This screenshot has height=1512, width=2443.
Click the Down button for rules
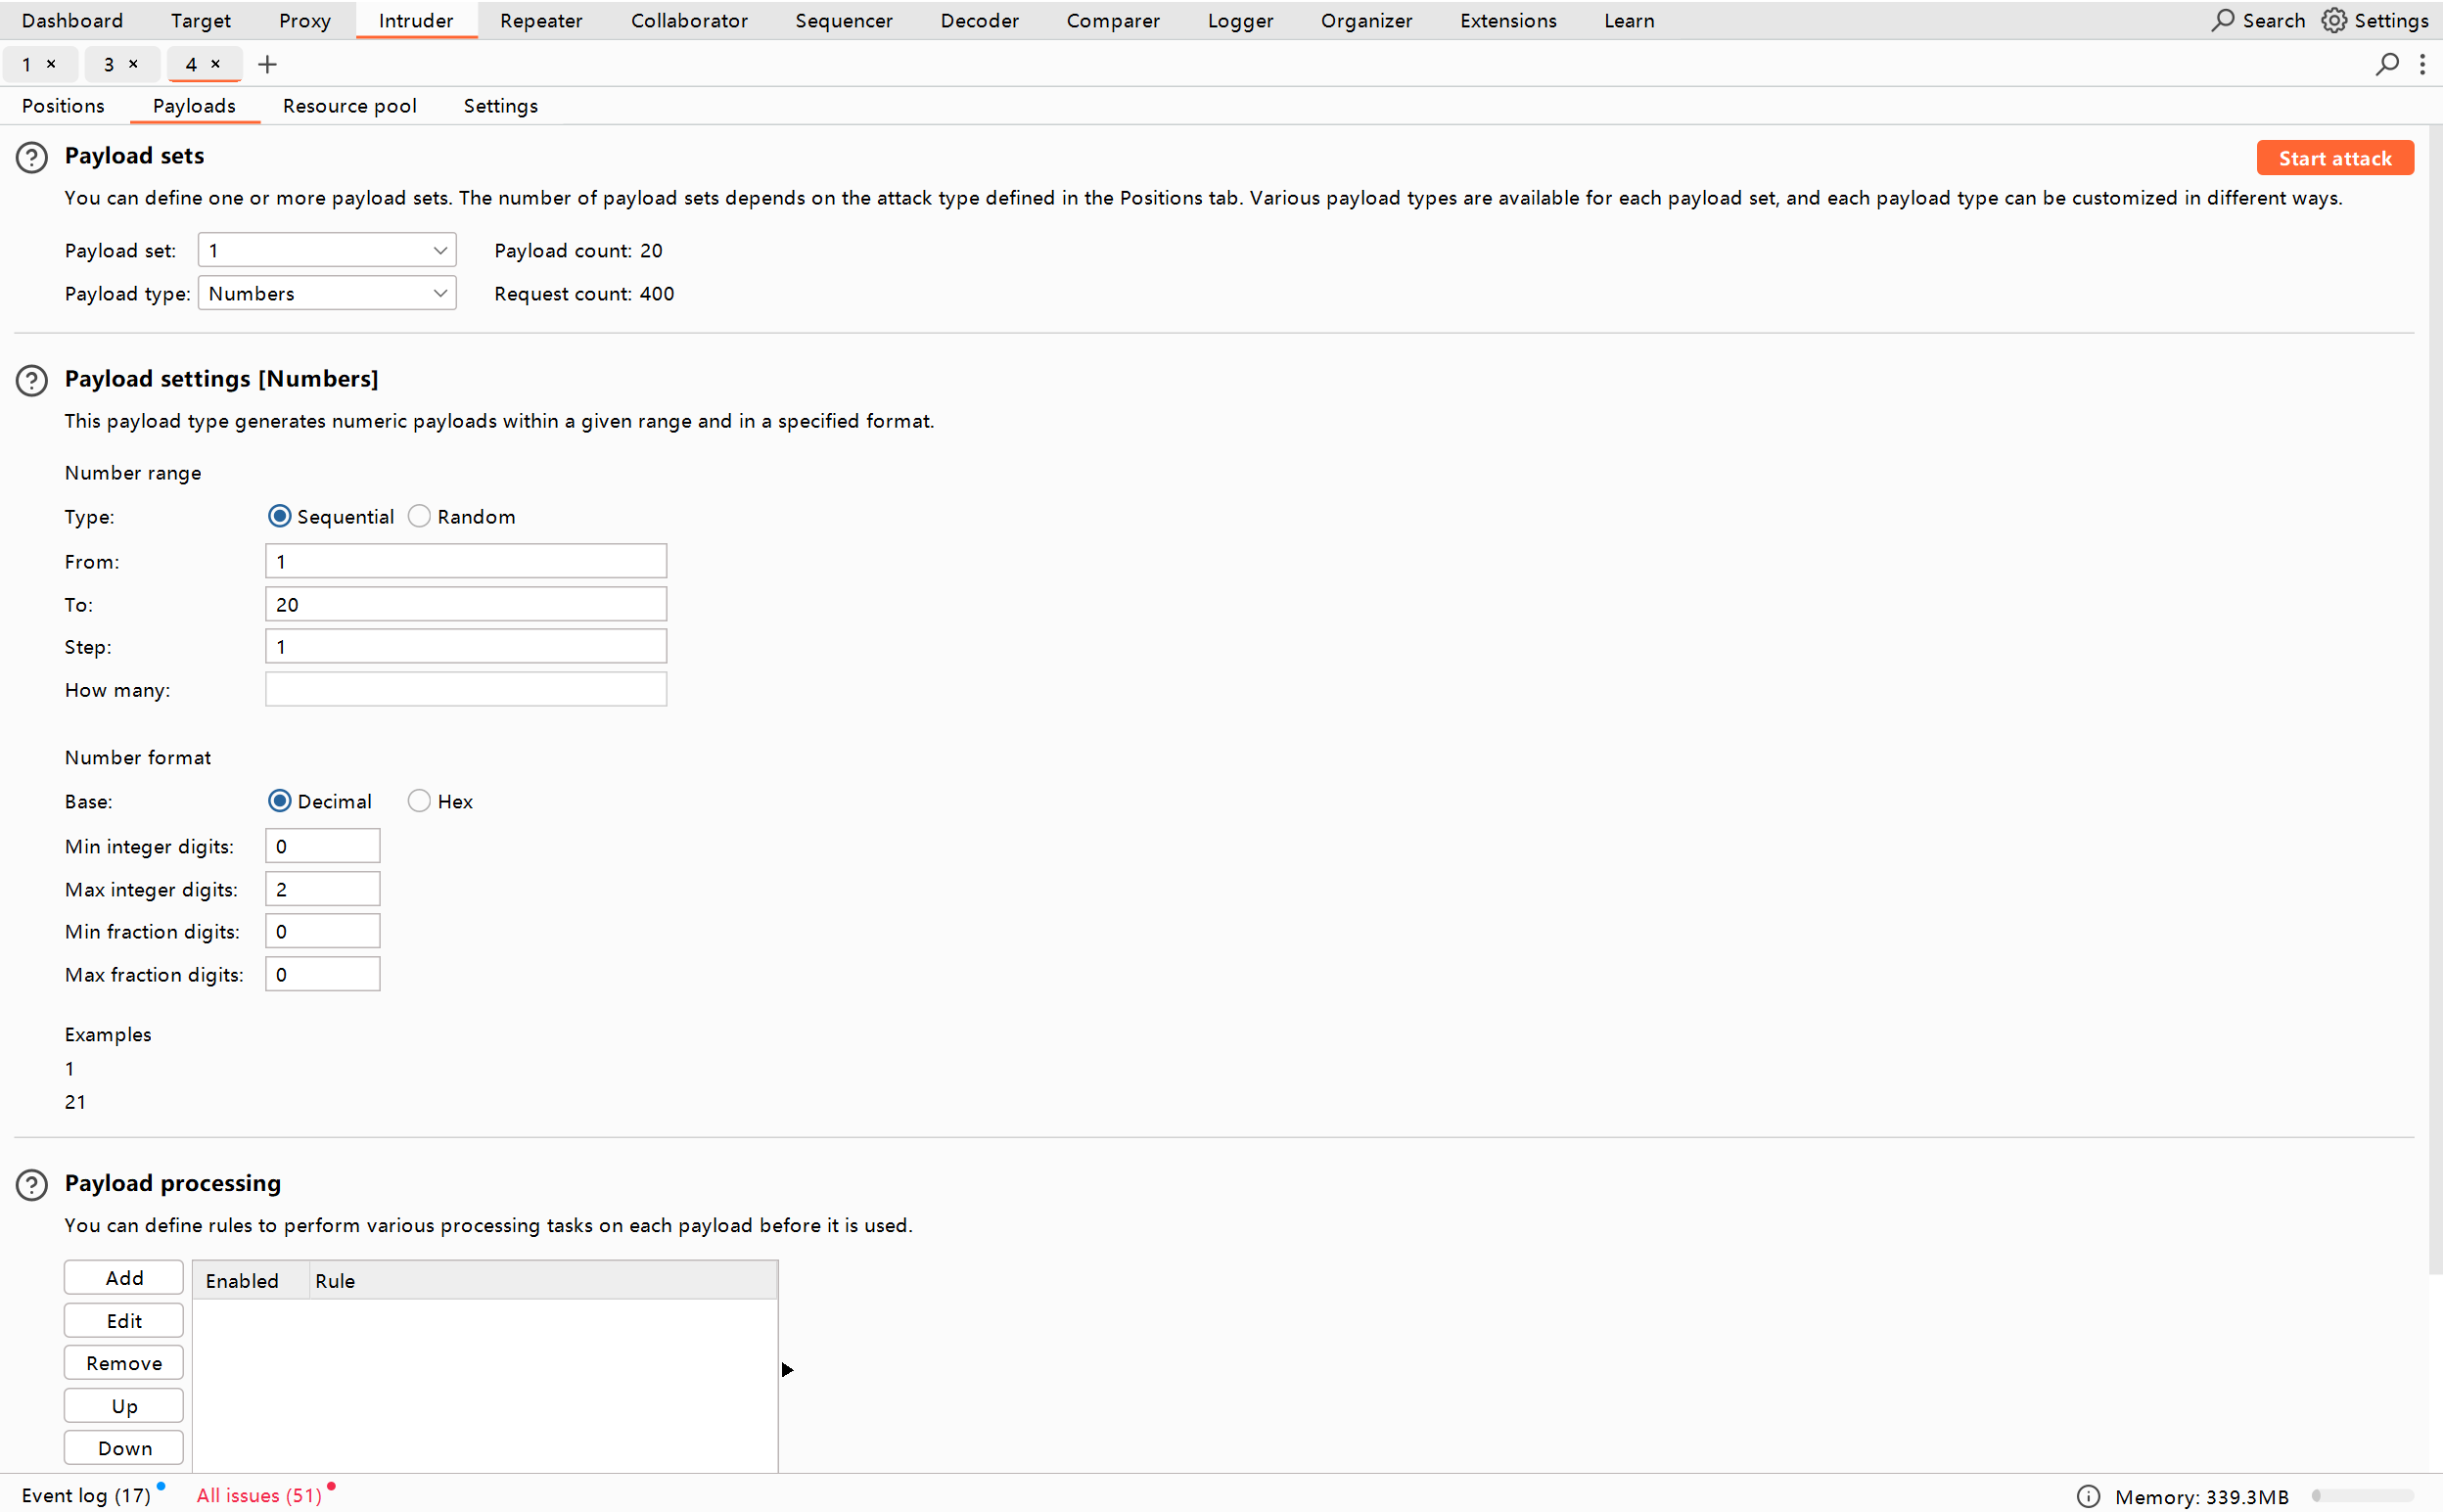(124, 1448)
